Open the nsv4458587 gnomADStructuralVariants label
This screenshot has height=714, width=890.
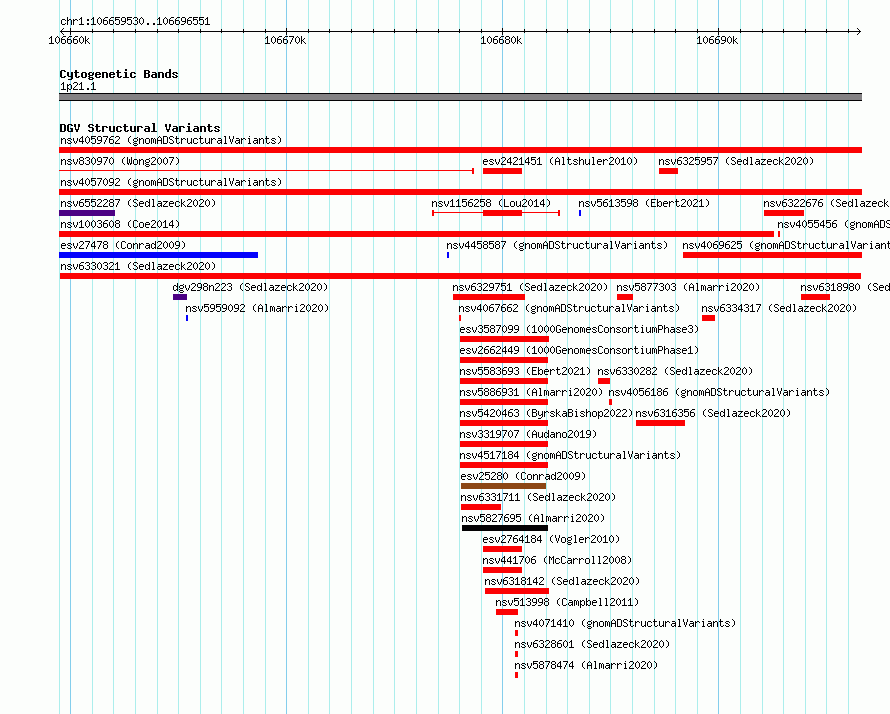pyautogui.click(x=557, y=245)
